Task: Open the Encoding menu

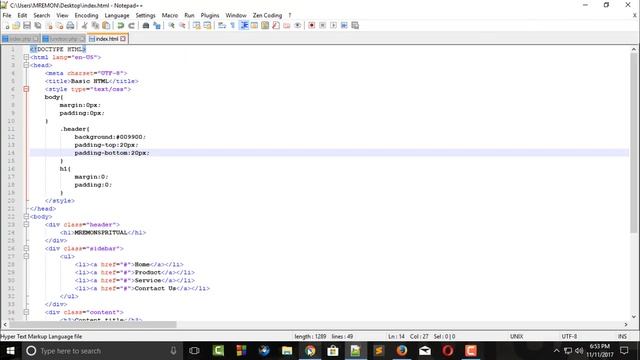Action: click(x=86, y=16)
